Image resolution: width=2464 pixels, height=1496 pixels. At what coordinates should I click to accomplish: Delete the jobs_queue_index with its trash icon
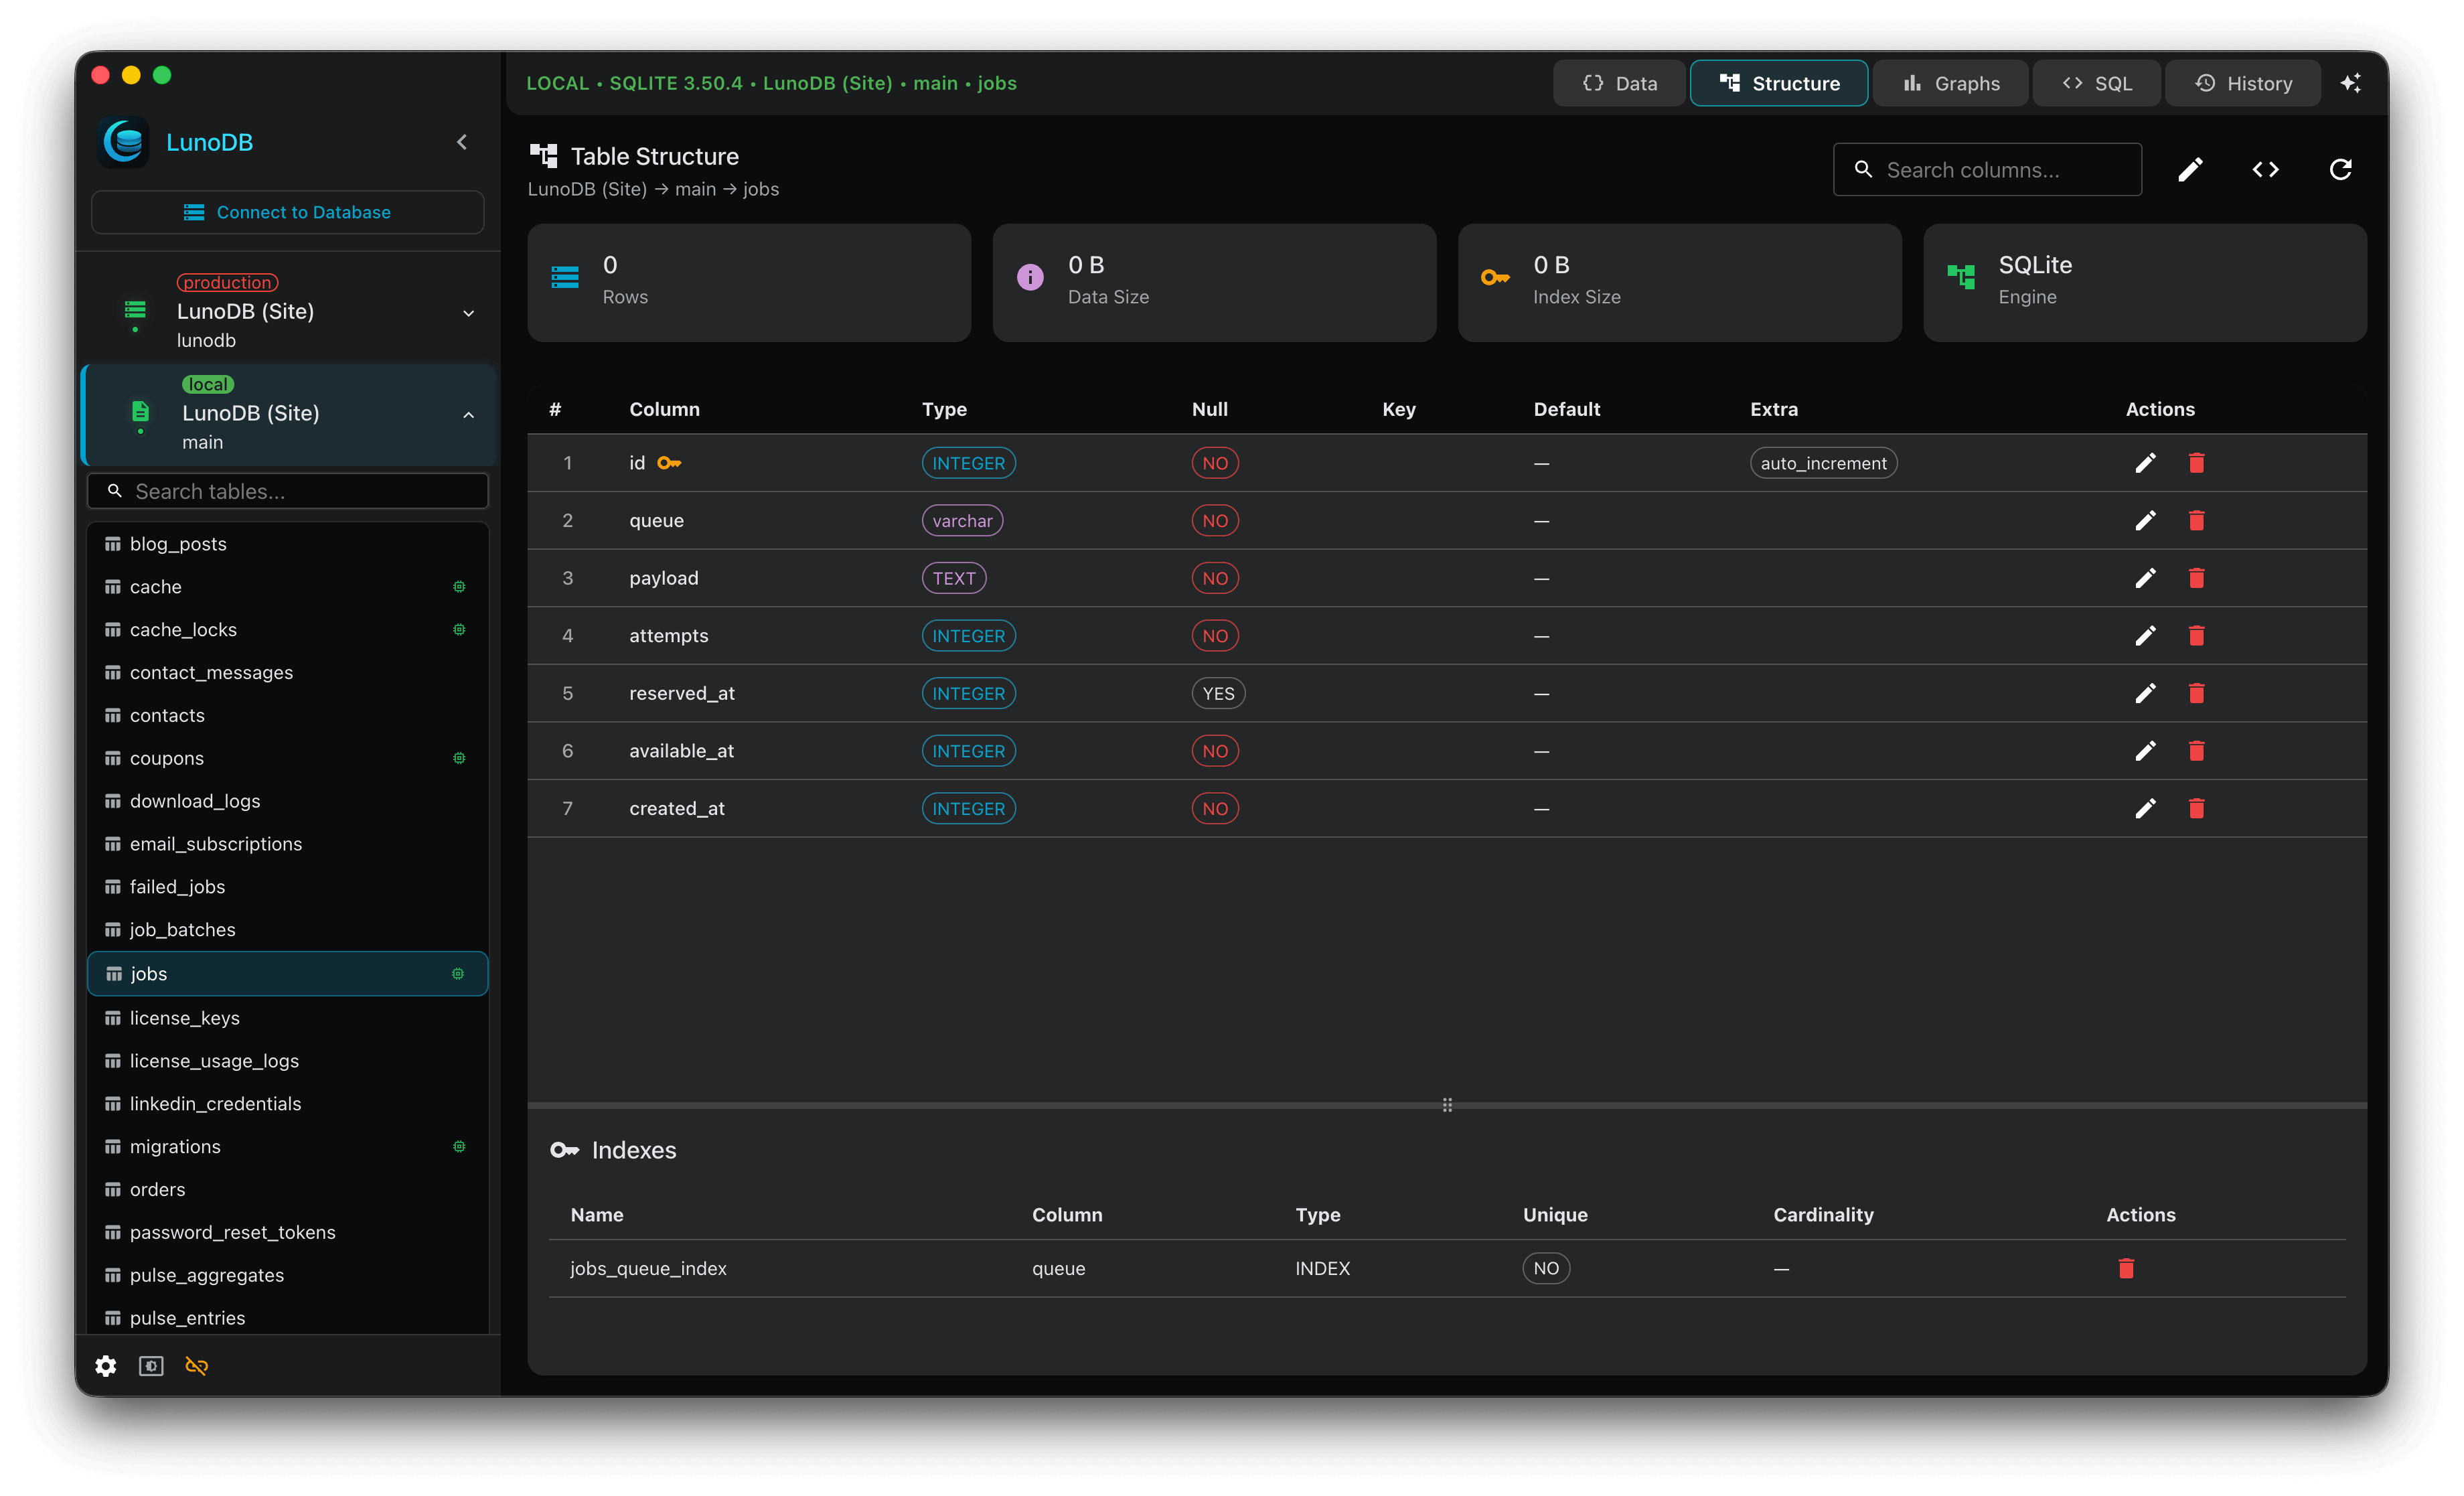coord(2127,1268)
